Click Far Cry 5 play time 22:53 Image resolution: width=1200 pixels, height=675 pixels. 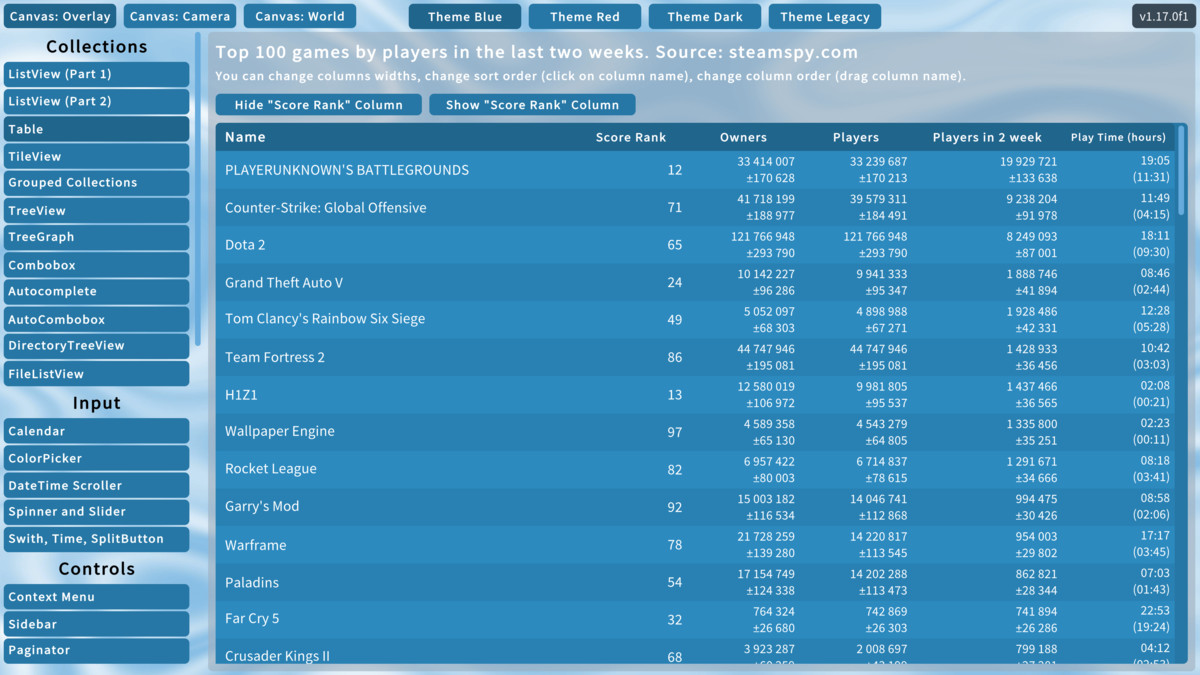click(x=1155, y=611)
